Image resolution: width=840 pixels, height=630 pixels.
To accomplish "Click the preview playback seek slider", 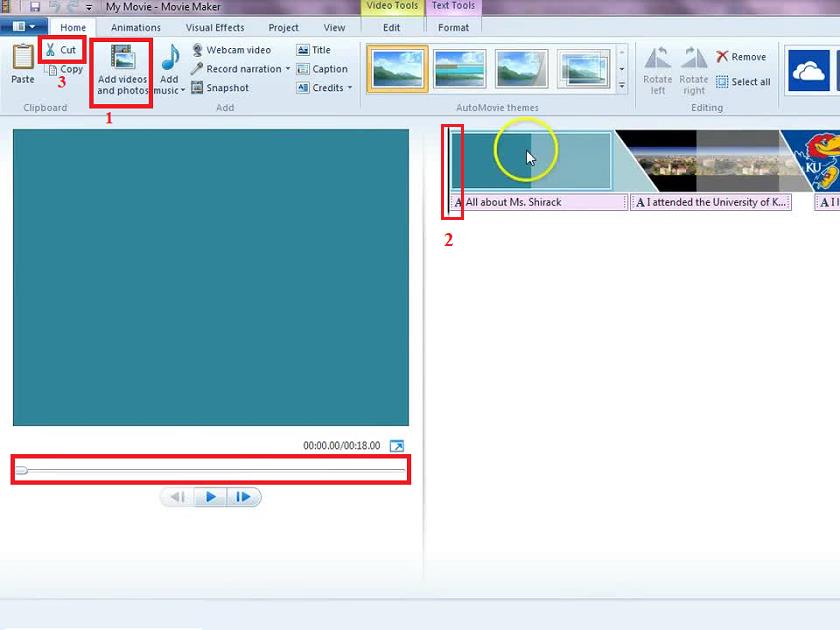I will 210,470.
